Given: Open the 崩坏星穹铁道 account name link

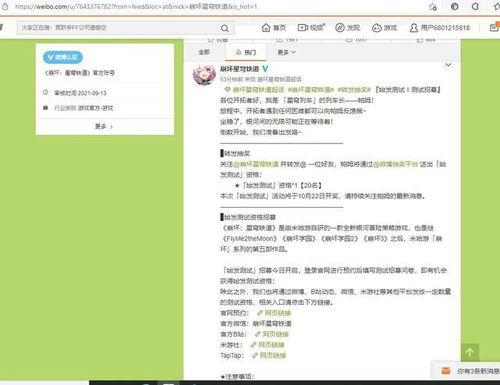Looking at the screenshot, I should (x=239, y=69).
